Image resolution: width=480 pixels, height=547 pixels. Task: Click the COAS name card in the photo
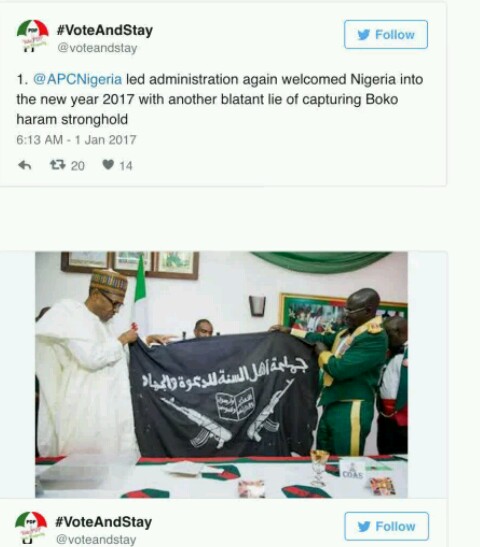[x=352, y=470]
